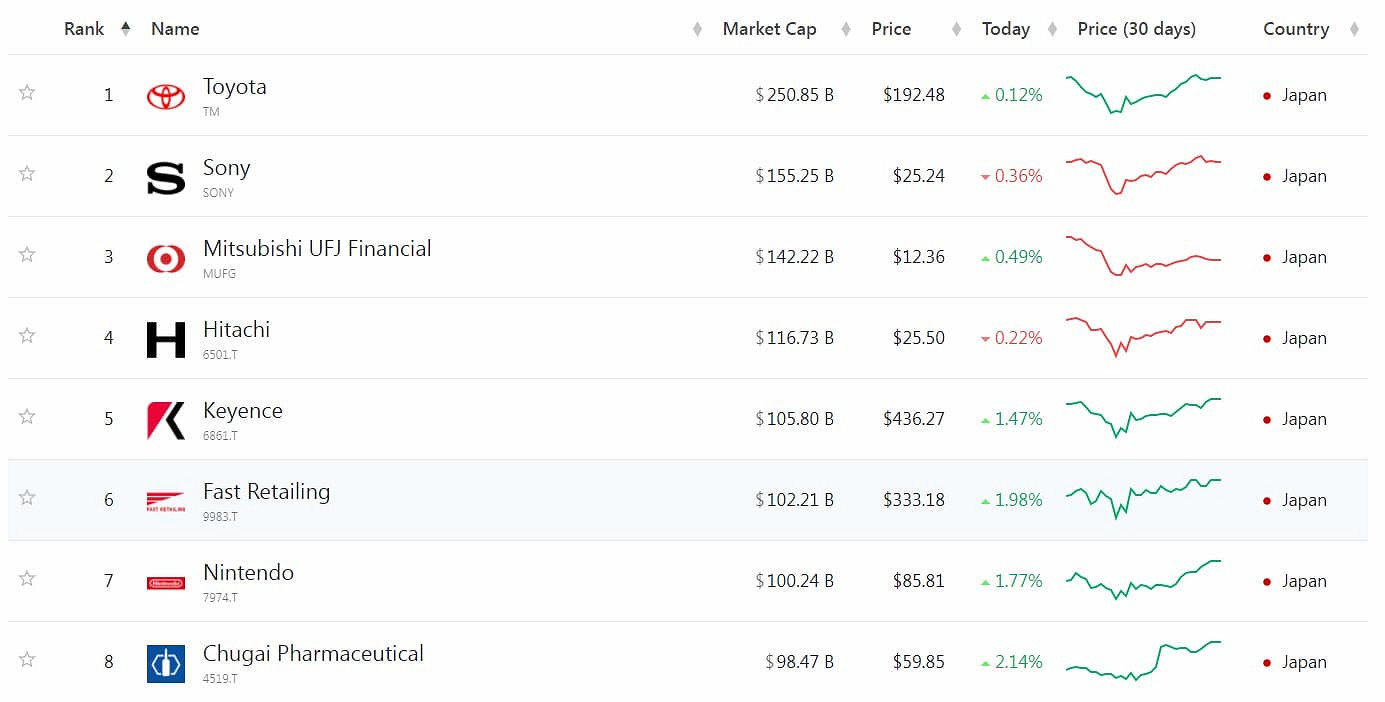Screen dimensions: 1385x702
Task: Click the Nintendo logo icon
Action: 166,582
